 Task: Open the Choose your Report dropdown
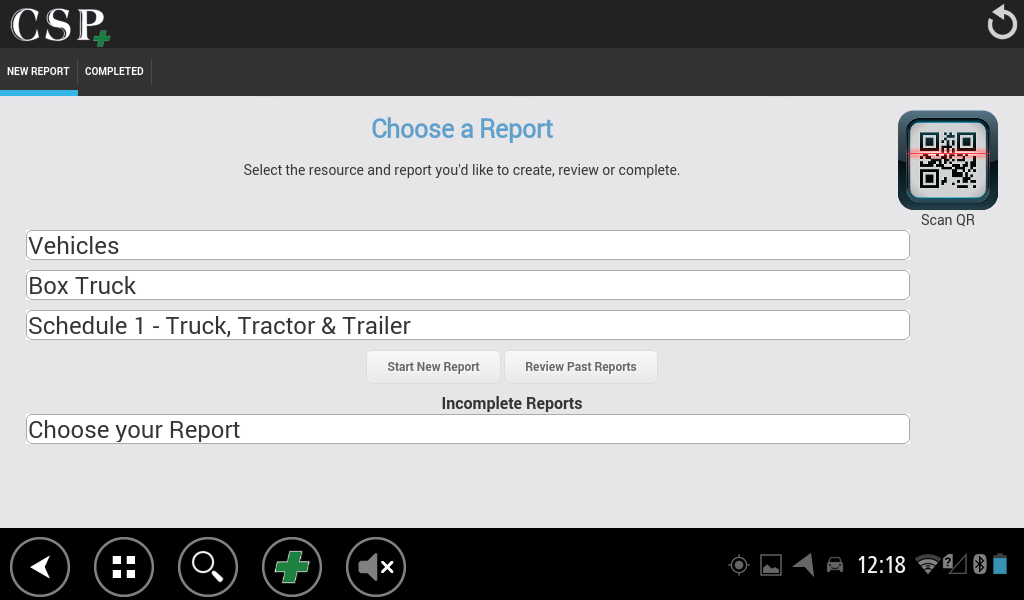point(468,430)
